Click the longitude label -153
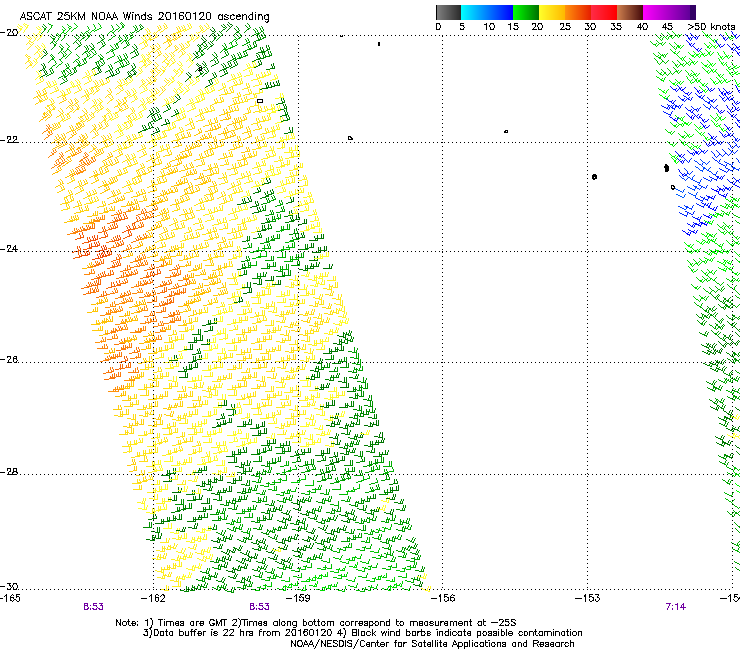The image size is (740, 650). click(588, 599)
